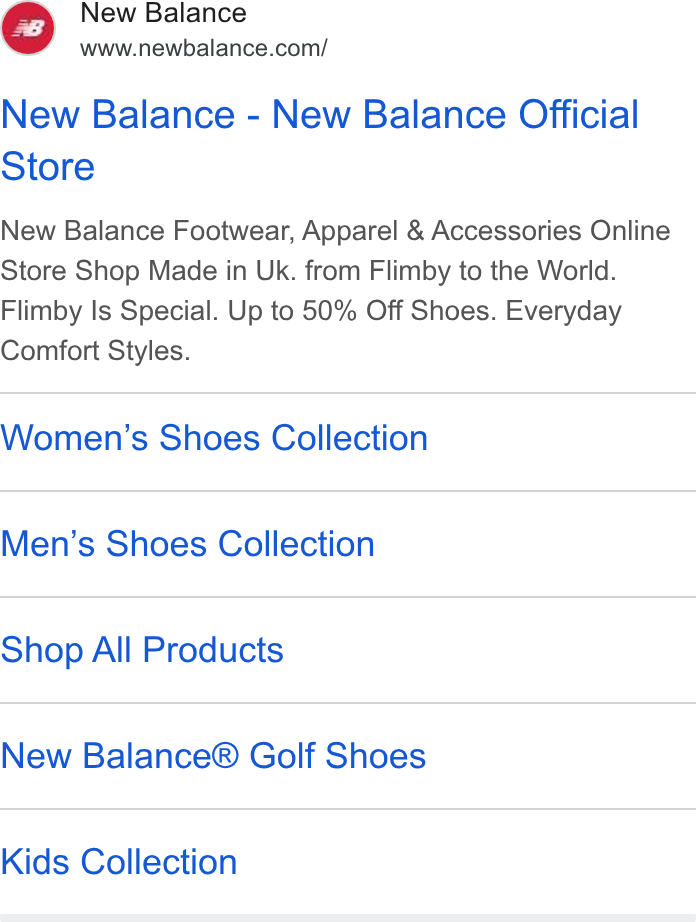Image resolution: width=696 pixels, height=922 pixels.
Task: Click "New Balance Official" in the blue headline
Action: point(455,114)
